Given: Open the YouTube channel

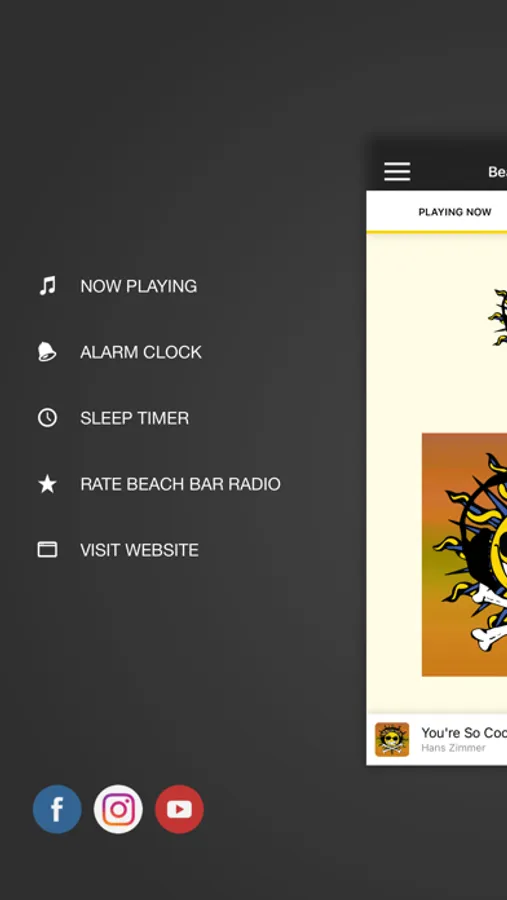Looking at the screenshot, I should [179, 809].
